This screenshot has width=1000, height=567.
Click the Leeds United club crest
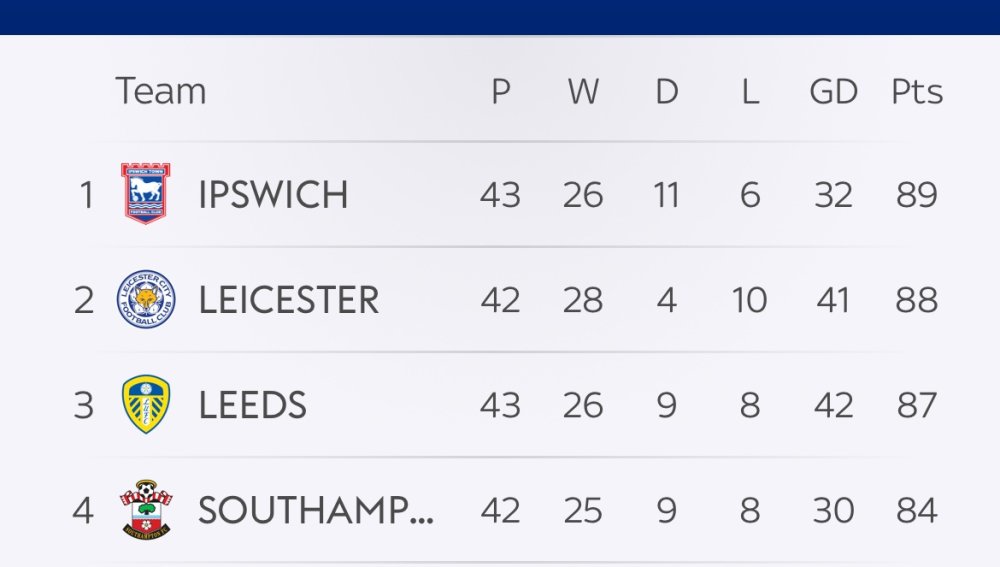(146, 405)
